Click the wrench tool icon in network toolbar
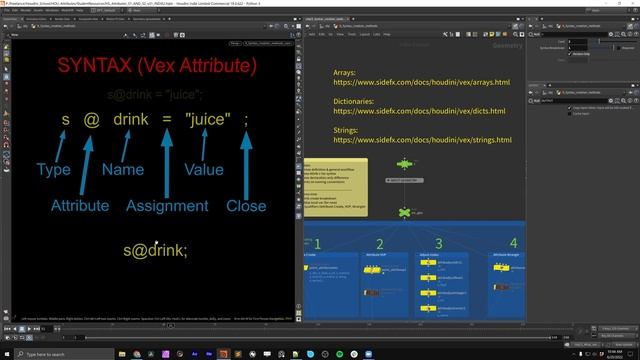Screen dimensions: 640x360 click(x=445, y=35)
